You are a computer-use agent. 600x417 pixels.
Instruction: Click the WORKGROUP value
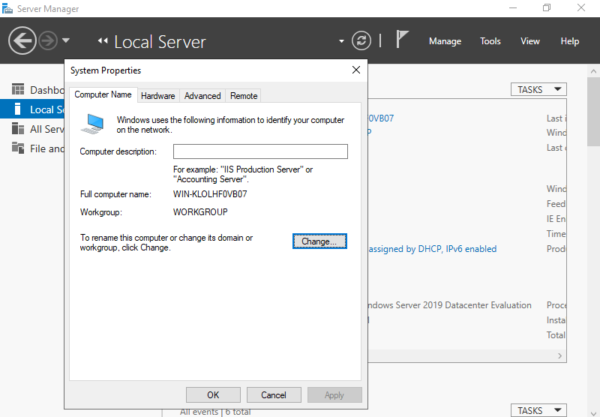(x=201, y=212)
